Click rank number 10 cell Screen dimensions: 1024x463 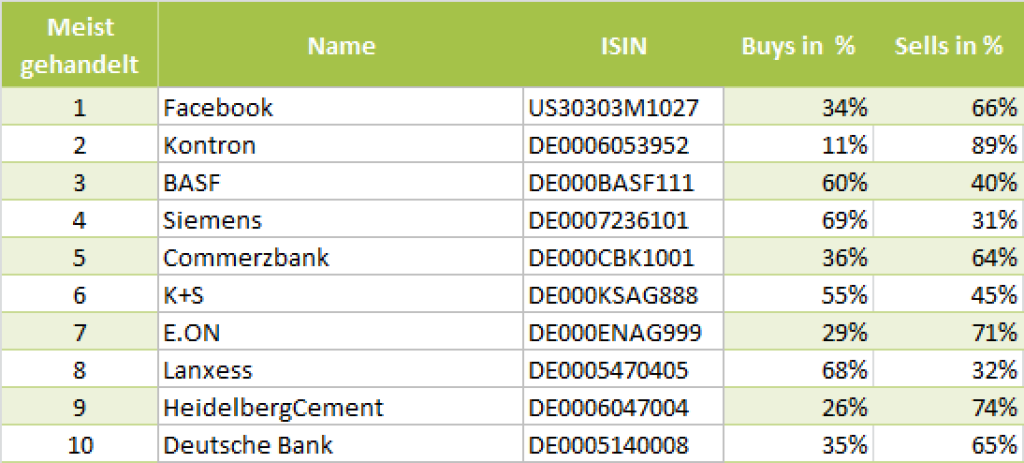(79, 445)
